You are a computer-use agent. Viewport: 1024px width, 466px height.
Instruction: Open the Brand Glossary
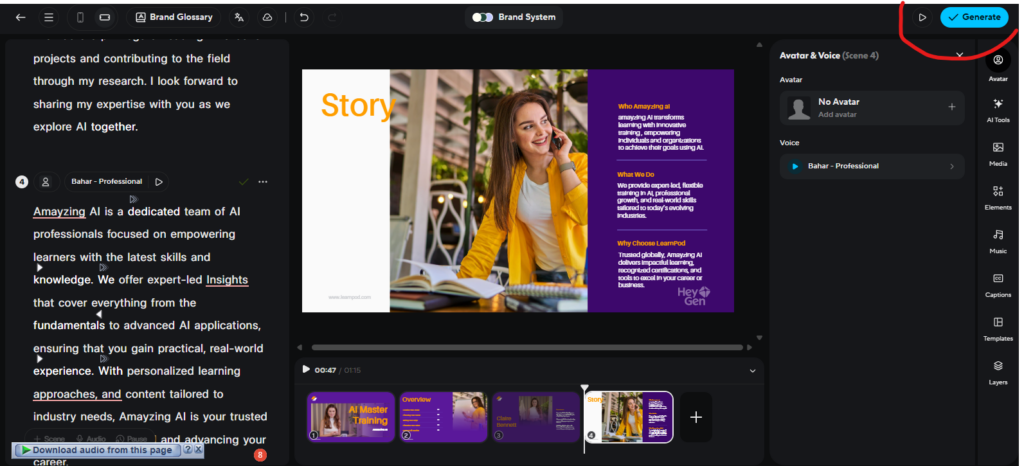coord(174,18)
